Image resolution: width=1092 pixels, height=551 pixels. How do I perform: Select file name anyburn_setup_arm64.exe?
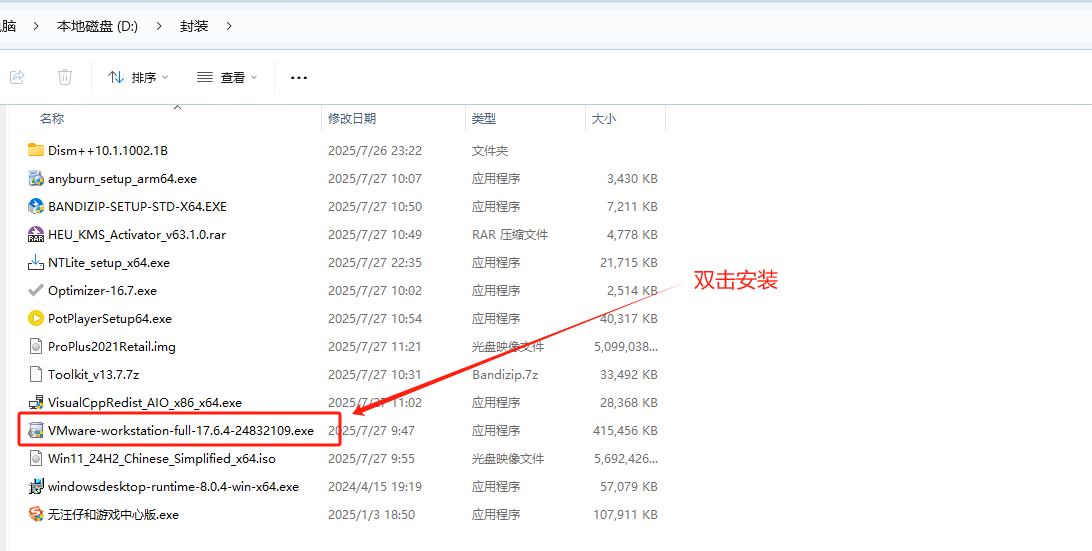pyautogui.click(x=123, y=178)
